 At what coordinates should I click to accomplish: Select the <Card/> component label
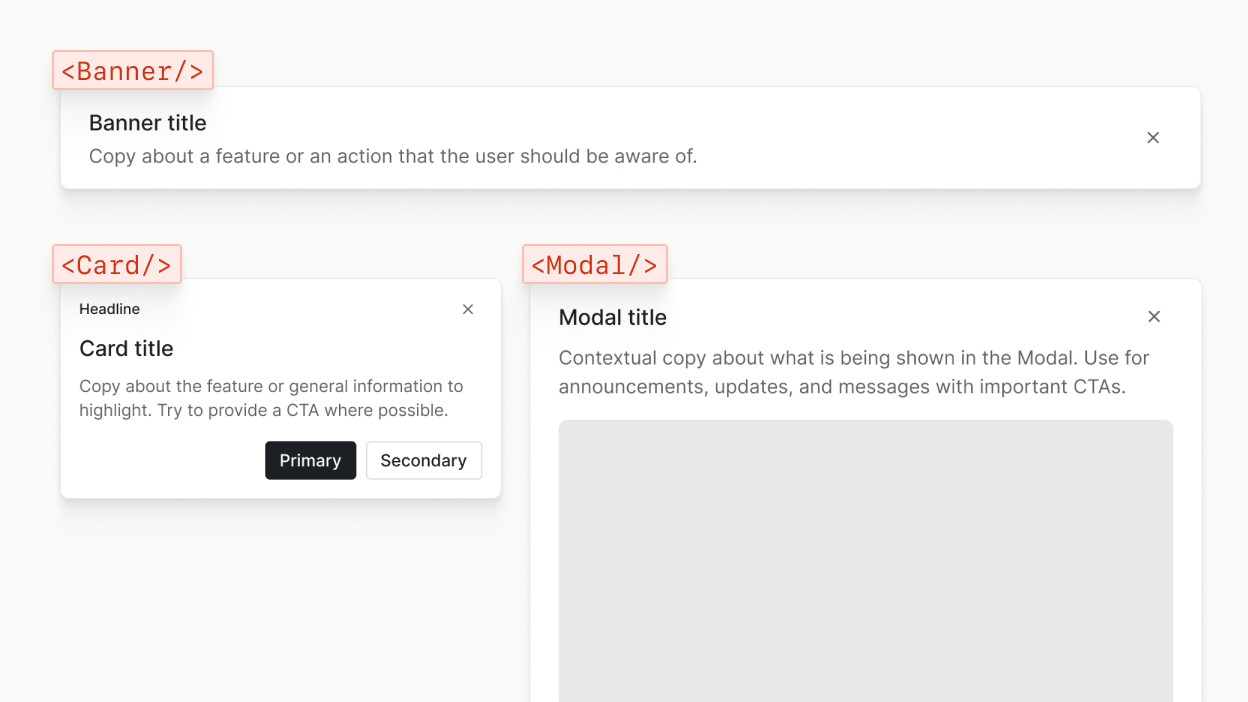tap(116, 264)
